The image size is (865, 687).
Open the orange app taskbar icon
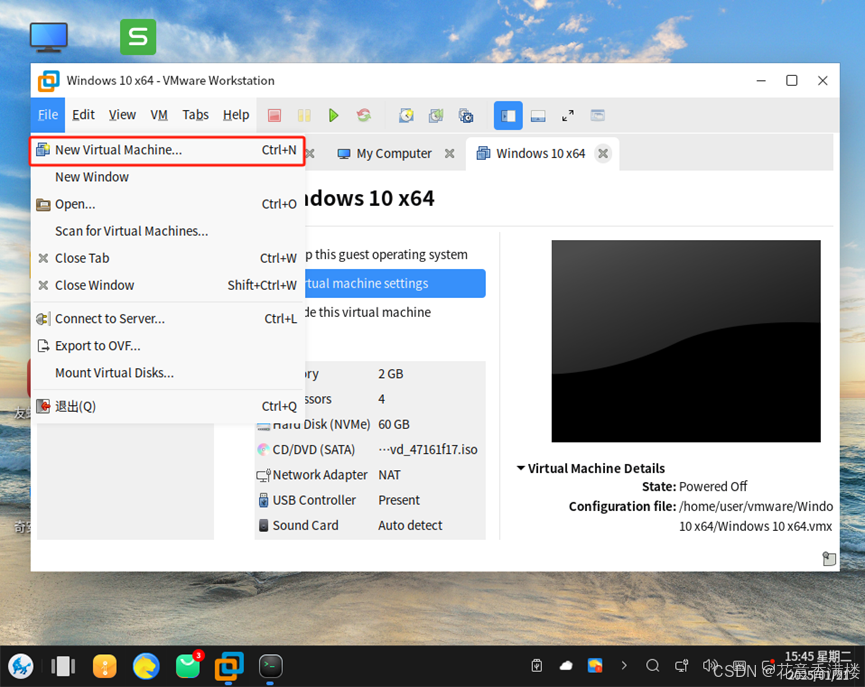(105, 666)
